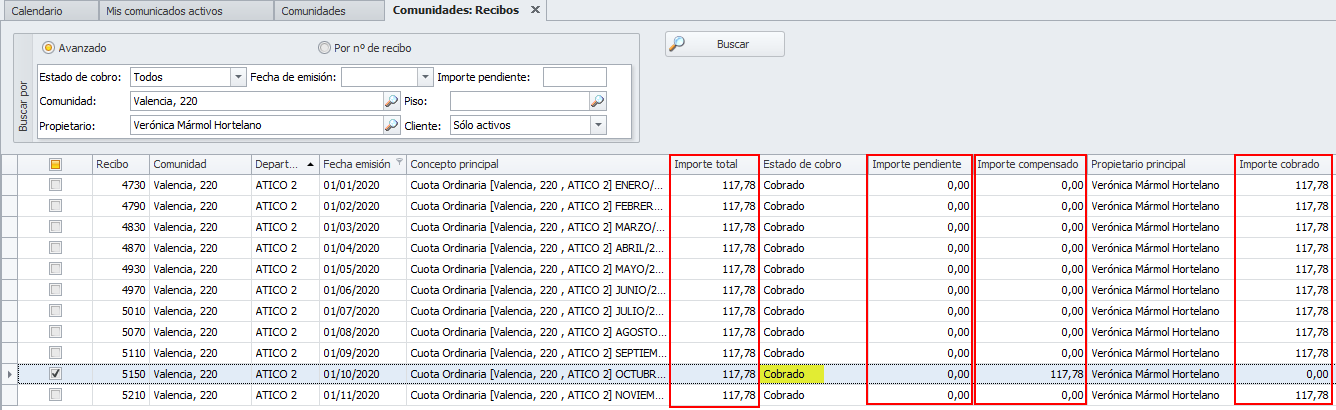The width and height of the screenshot is (1336, 410).
Task: Click the concept cell containing MARZO
Action: tap(538, 227)
